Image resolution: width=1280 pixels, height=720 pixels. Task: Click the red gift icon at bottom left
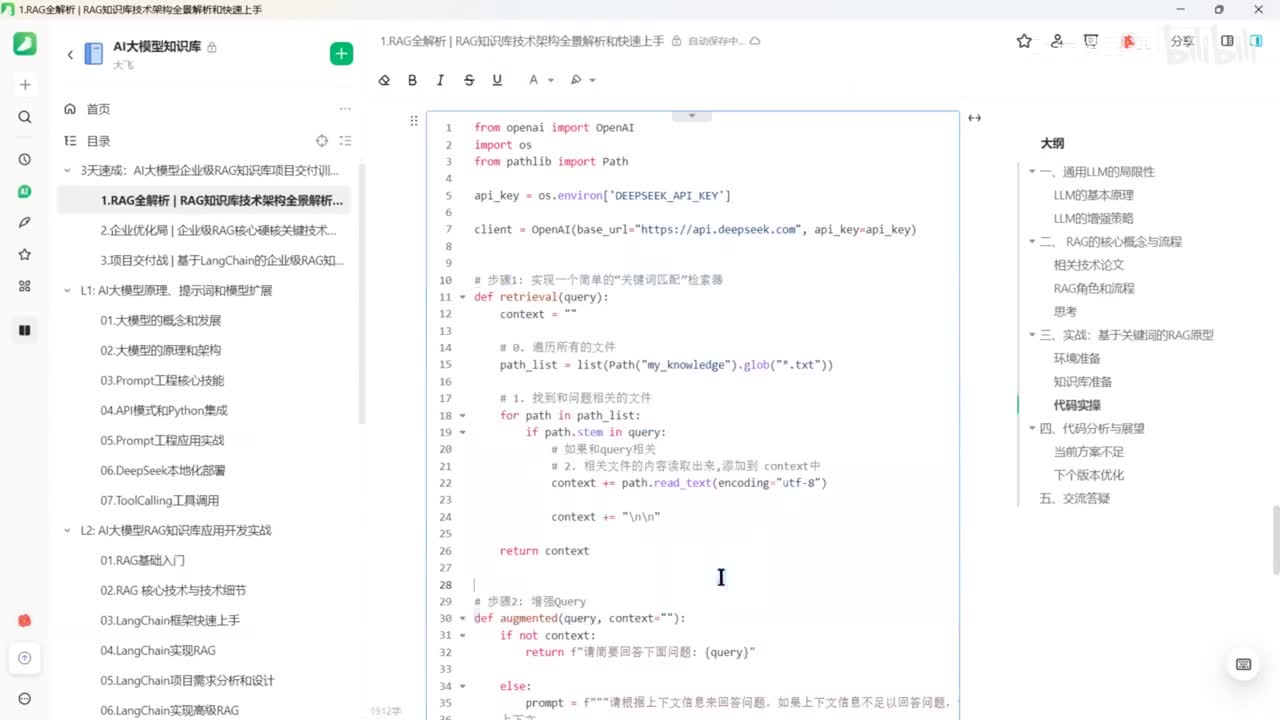25,620
